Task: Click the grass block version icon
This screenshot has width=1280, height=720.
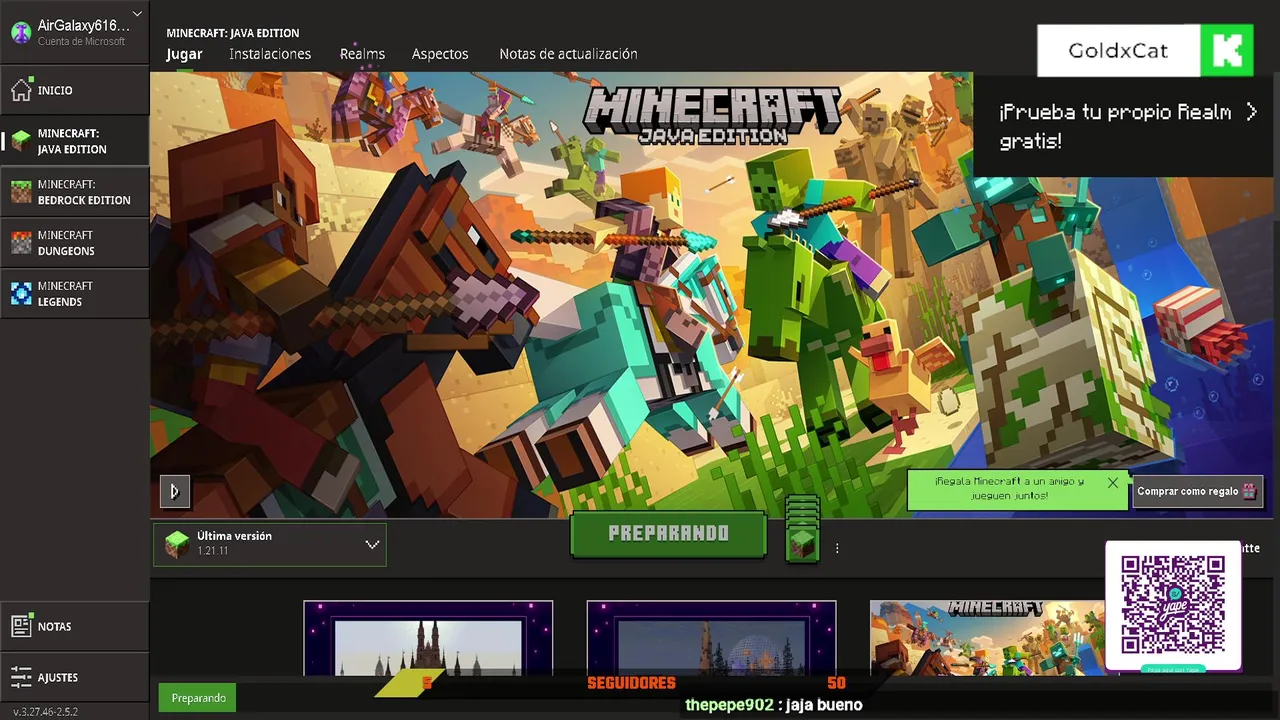Action: pos(177,544)
